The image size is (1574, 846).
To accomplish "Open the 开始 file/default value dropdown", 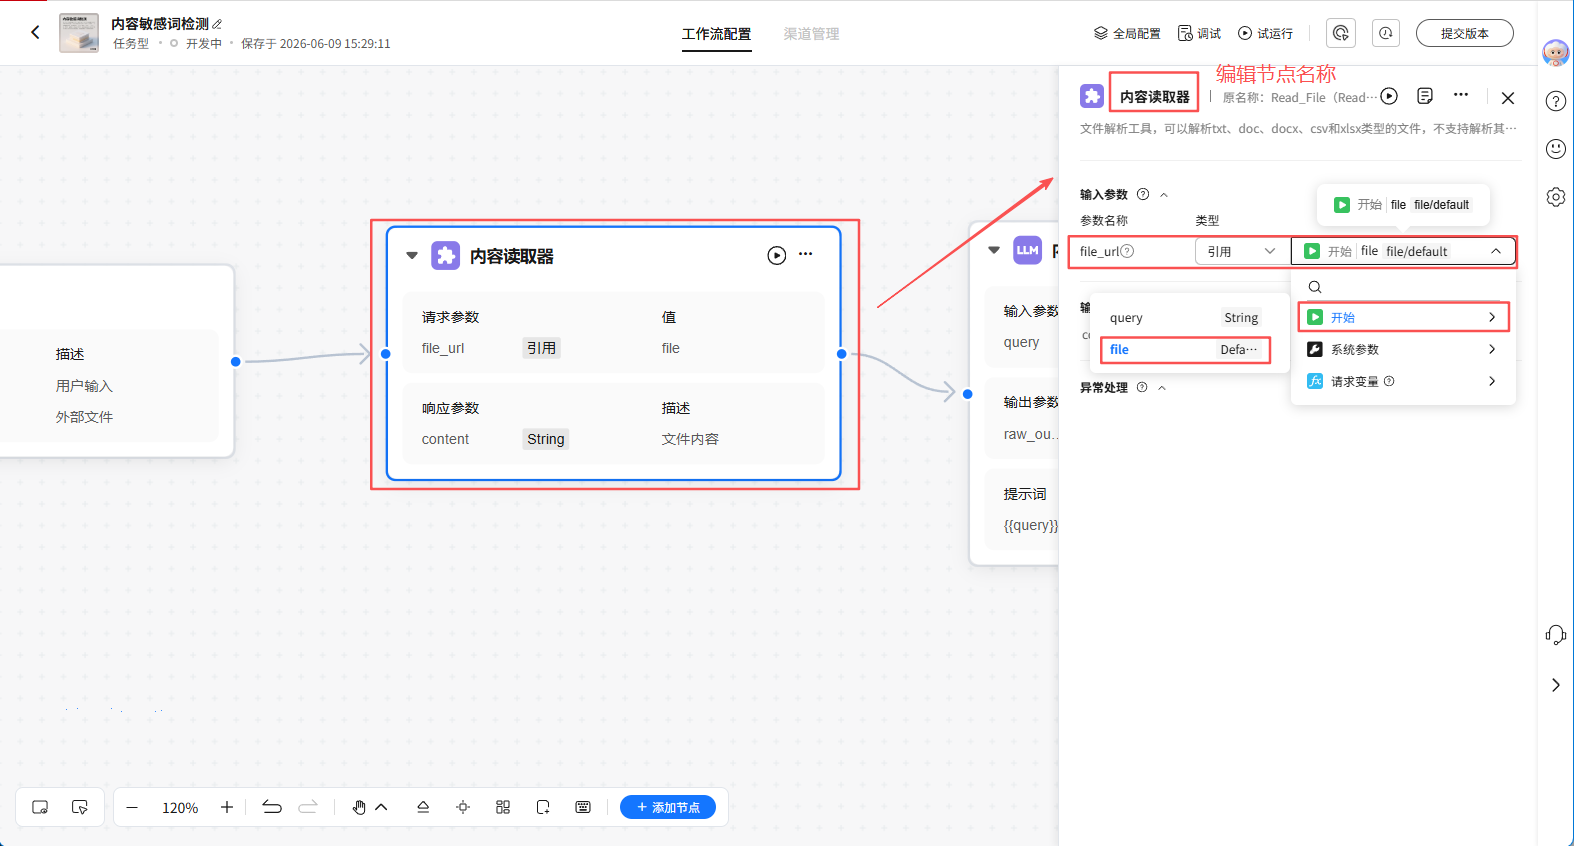I will tap(1403, 251).
